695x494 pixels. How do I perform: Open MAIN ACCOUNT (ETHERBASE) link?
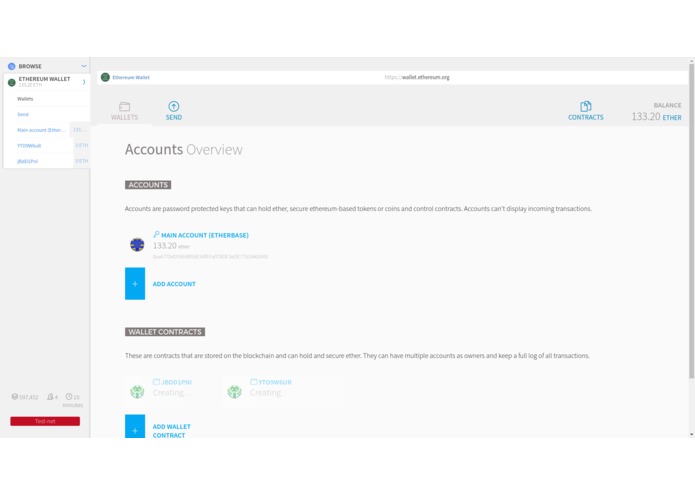[x=205, y=235]
